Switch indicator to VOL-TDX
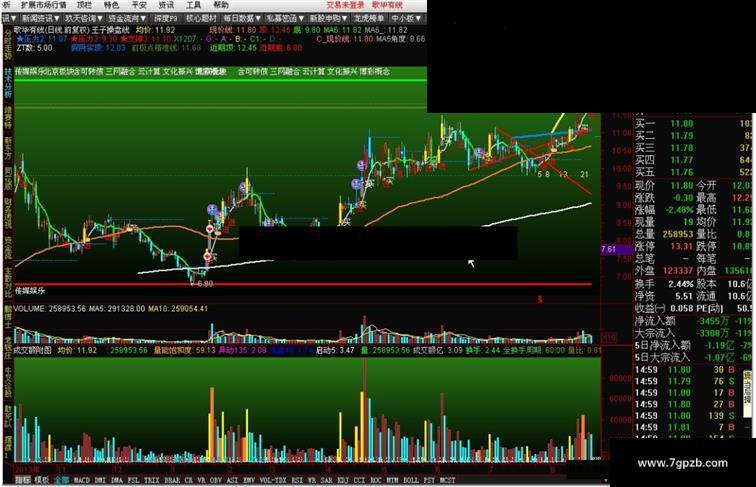Image resolution: width=756 pixels, height=487 pixels. click(273, 480)
